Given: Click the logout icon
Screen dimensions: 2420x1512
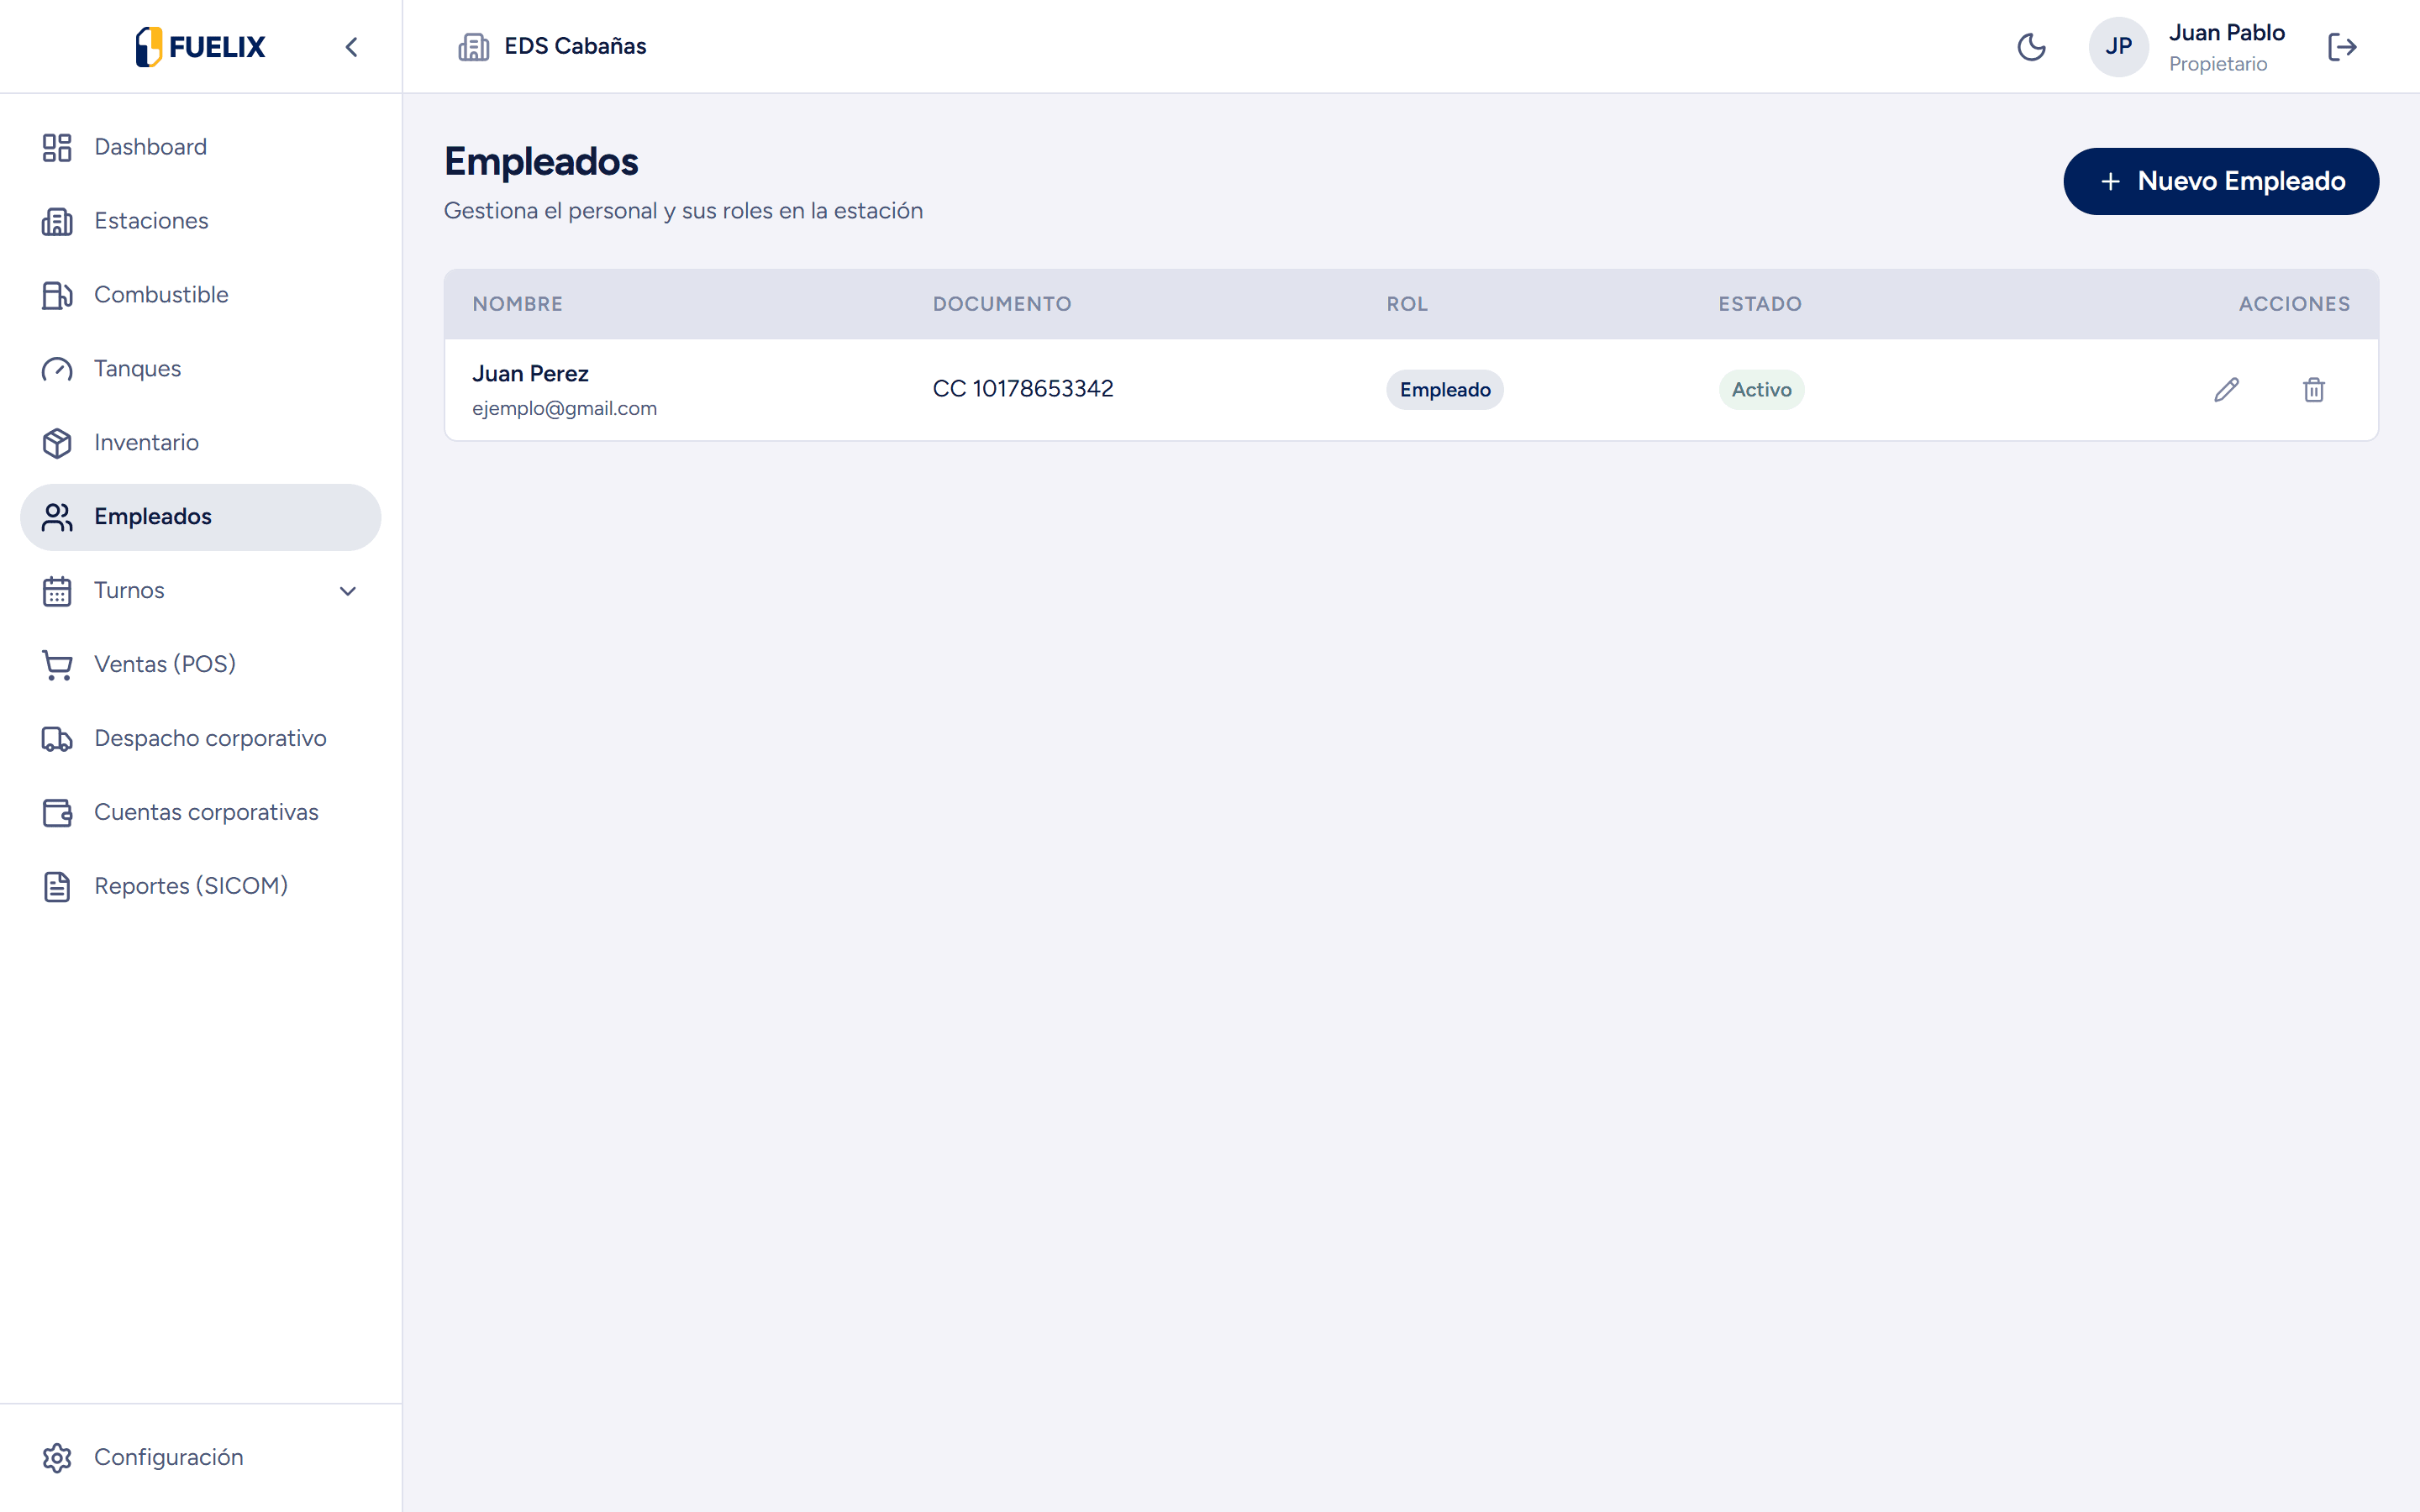Looking at the screenshot, I should coord(2342,47).
